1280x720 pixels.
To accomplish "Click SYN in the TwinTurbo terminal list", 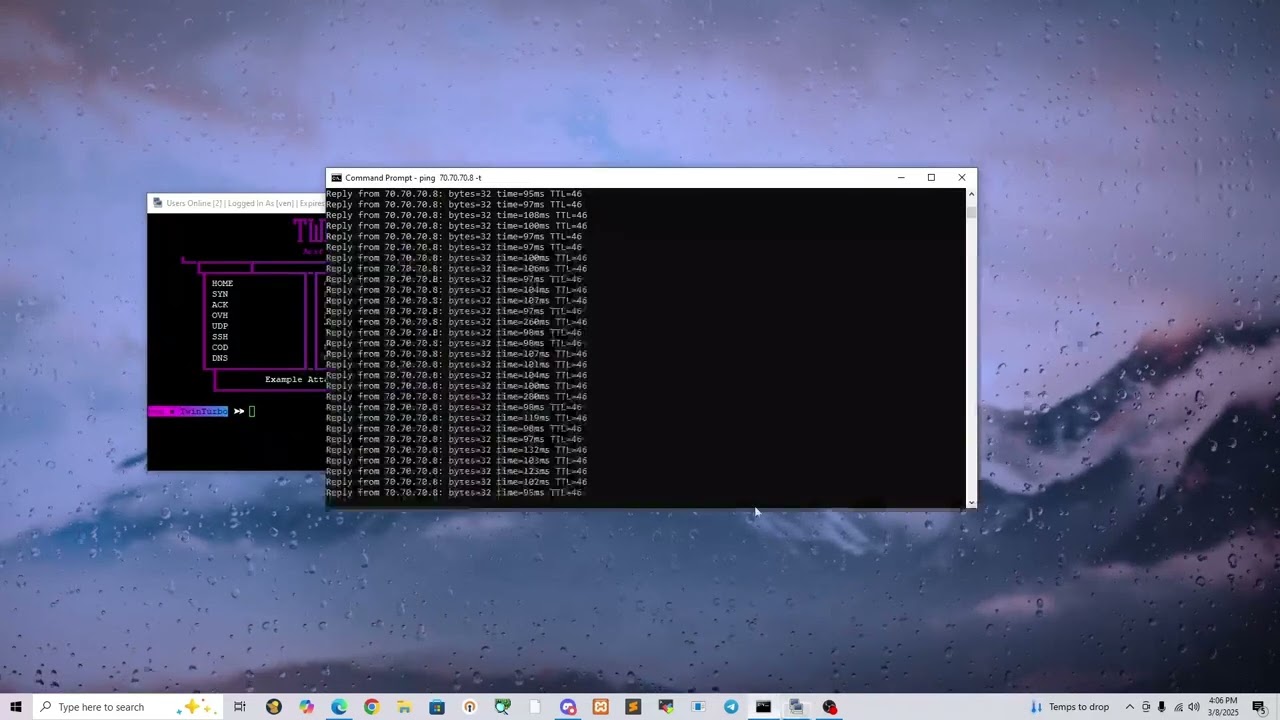I will pyautogui.click(x=220, y=294).
